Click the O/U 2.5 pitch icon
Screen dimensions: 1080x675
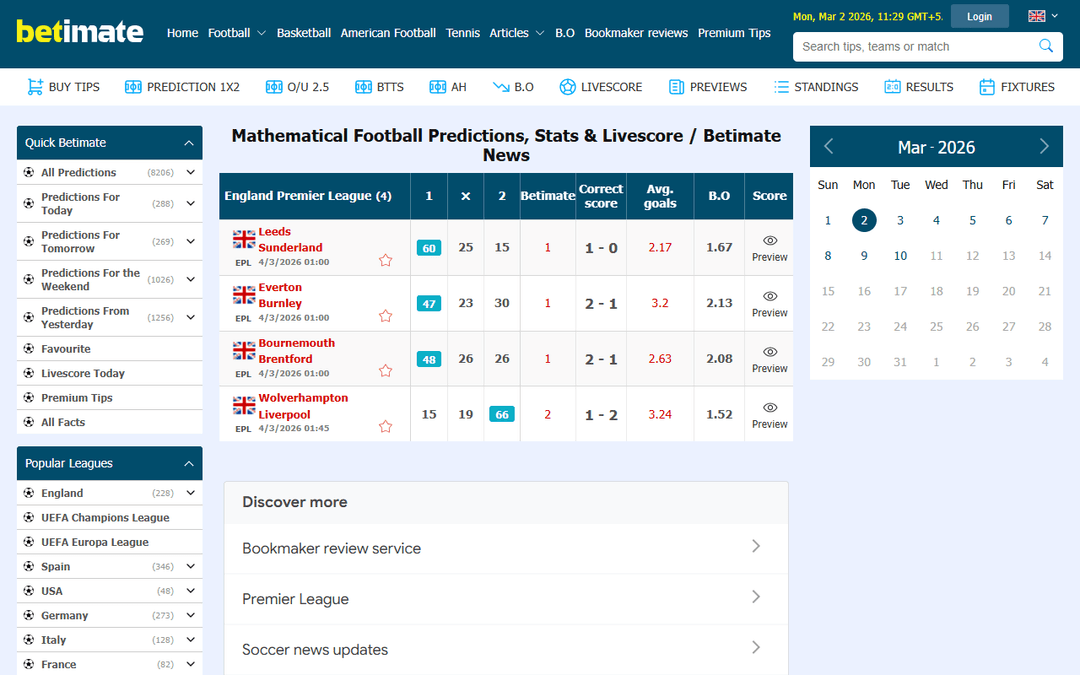coord(273,87)
